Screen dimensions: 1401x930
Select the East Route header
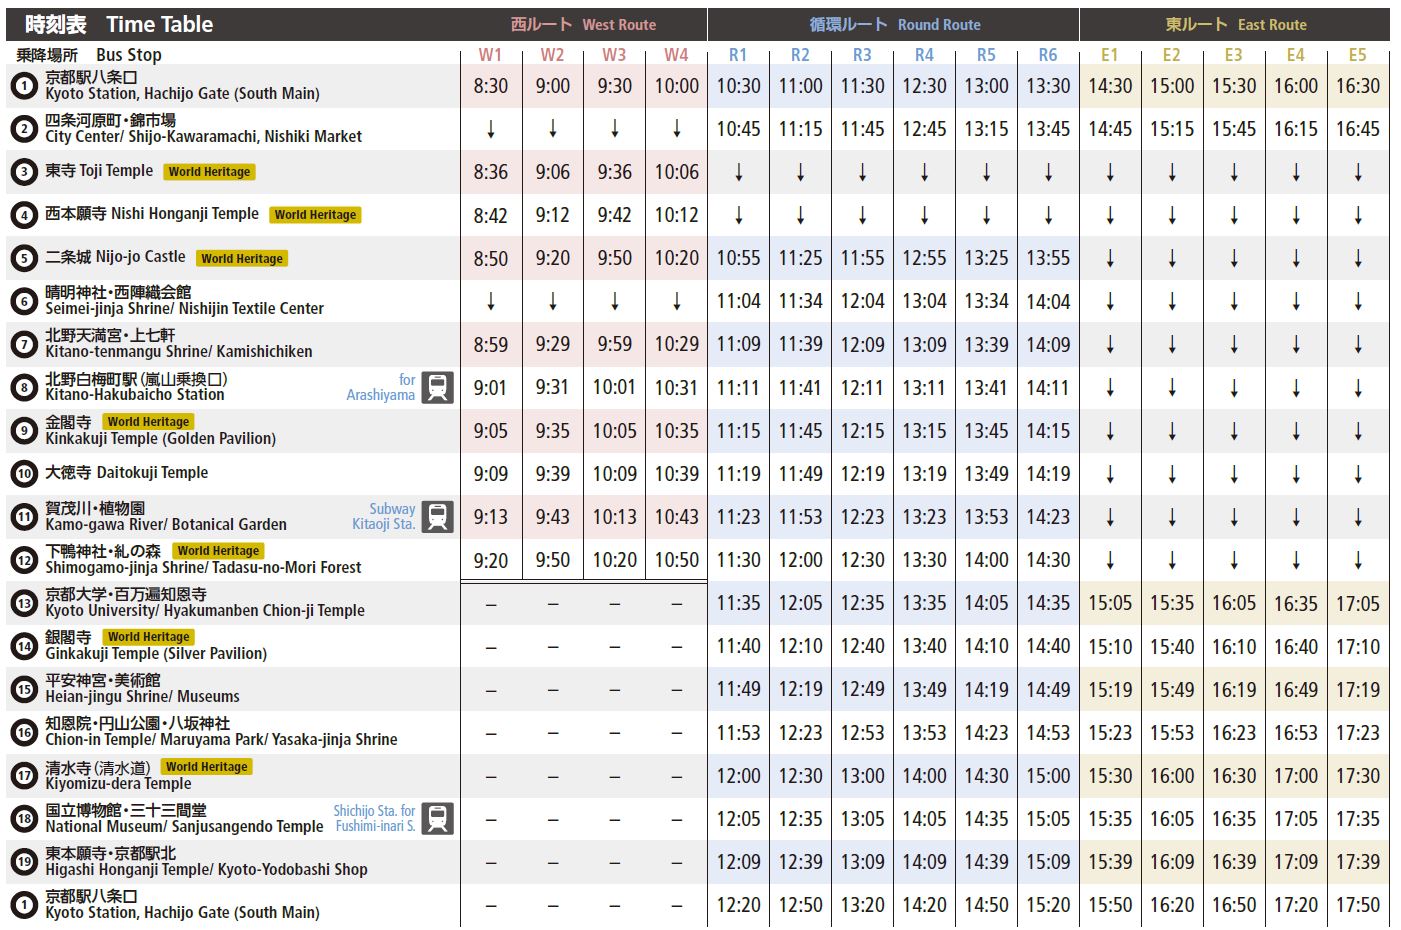click(x=1235, y=24)
